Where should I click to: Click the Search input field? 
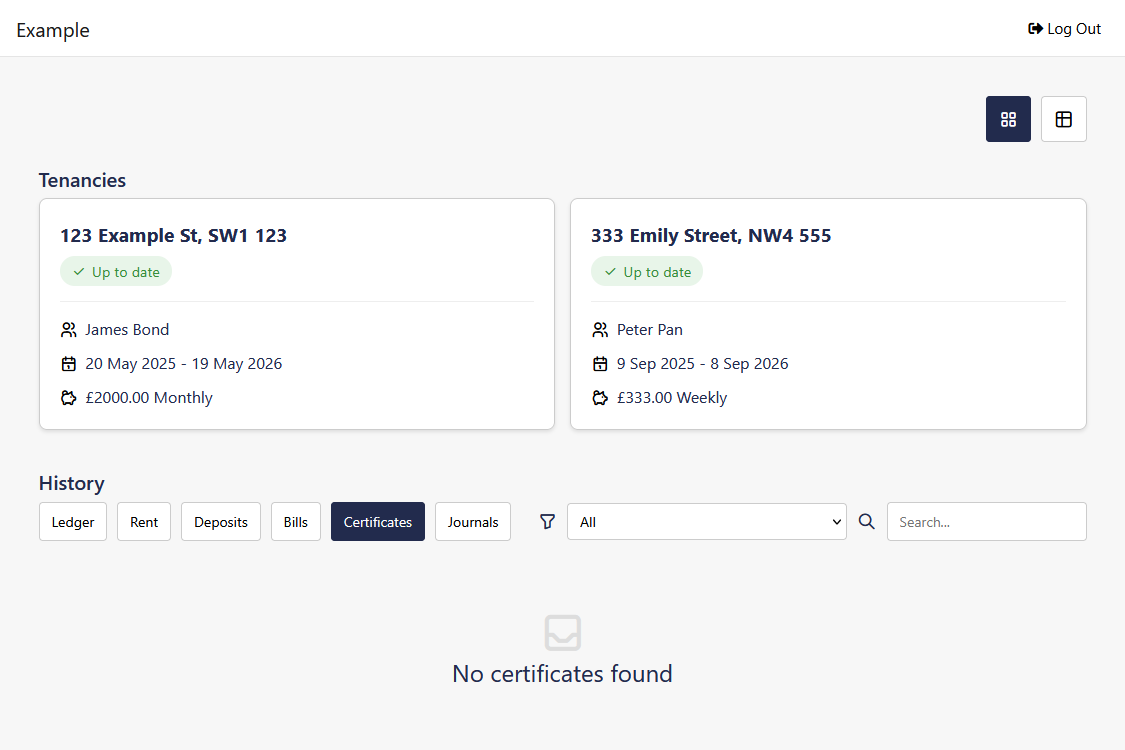pos(986,521)
